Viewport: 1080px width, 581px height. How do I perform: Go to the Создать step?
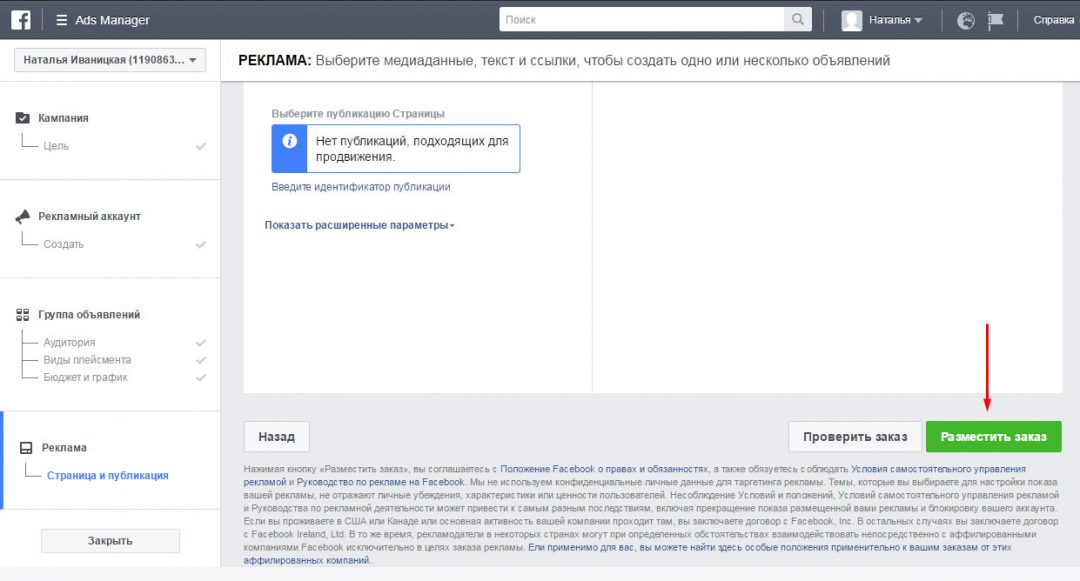[63, 244]
